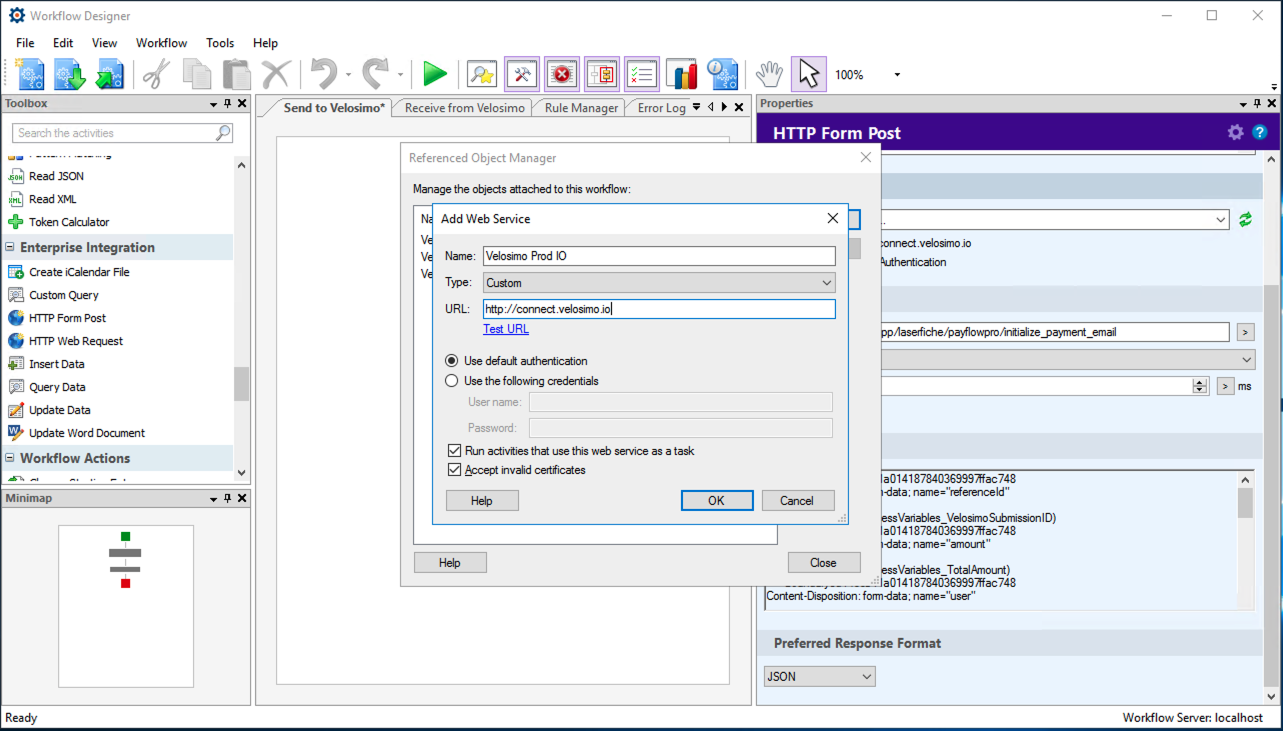Image resolution: width=1283 pixels, height=731 pixels.
Task: Click the Cut scissors icon
Action: tap(156, 74)
